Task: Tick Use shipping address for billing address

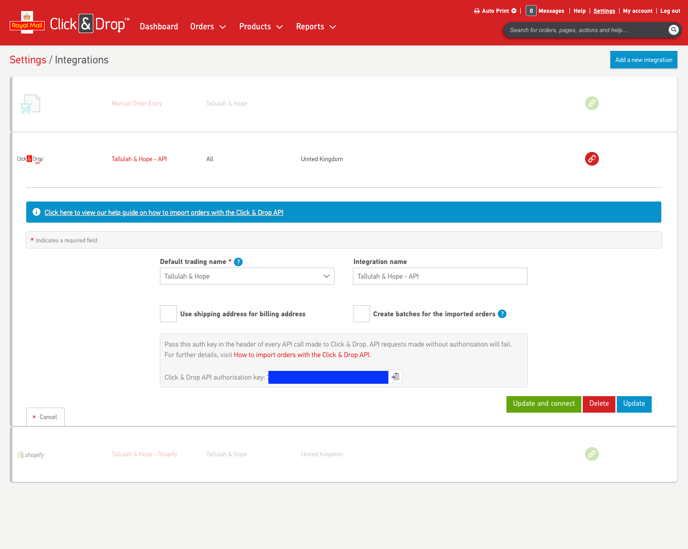Action: click(168, 314)
